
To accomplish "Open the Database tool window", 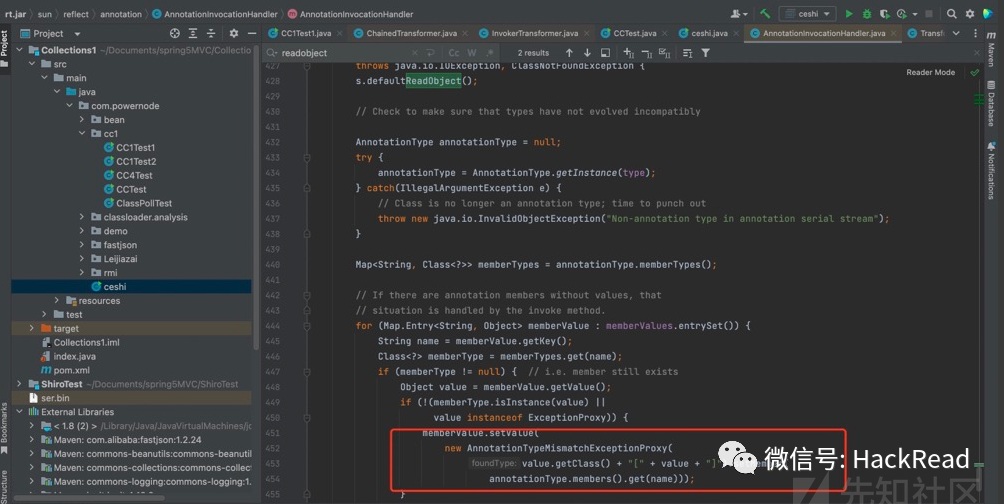I will (991, 103).
